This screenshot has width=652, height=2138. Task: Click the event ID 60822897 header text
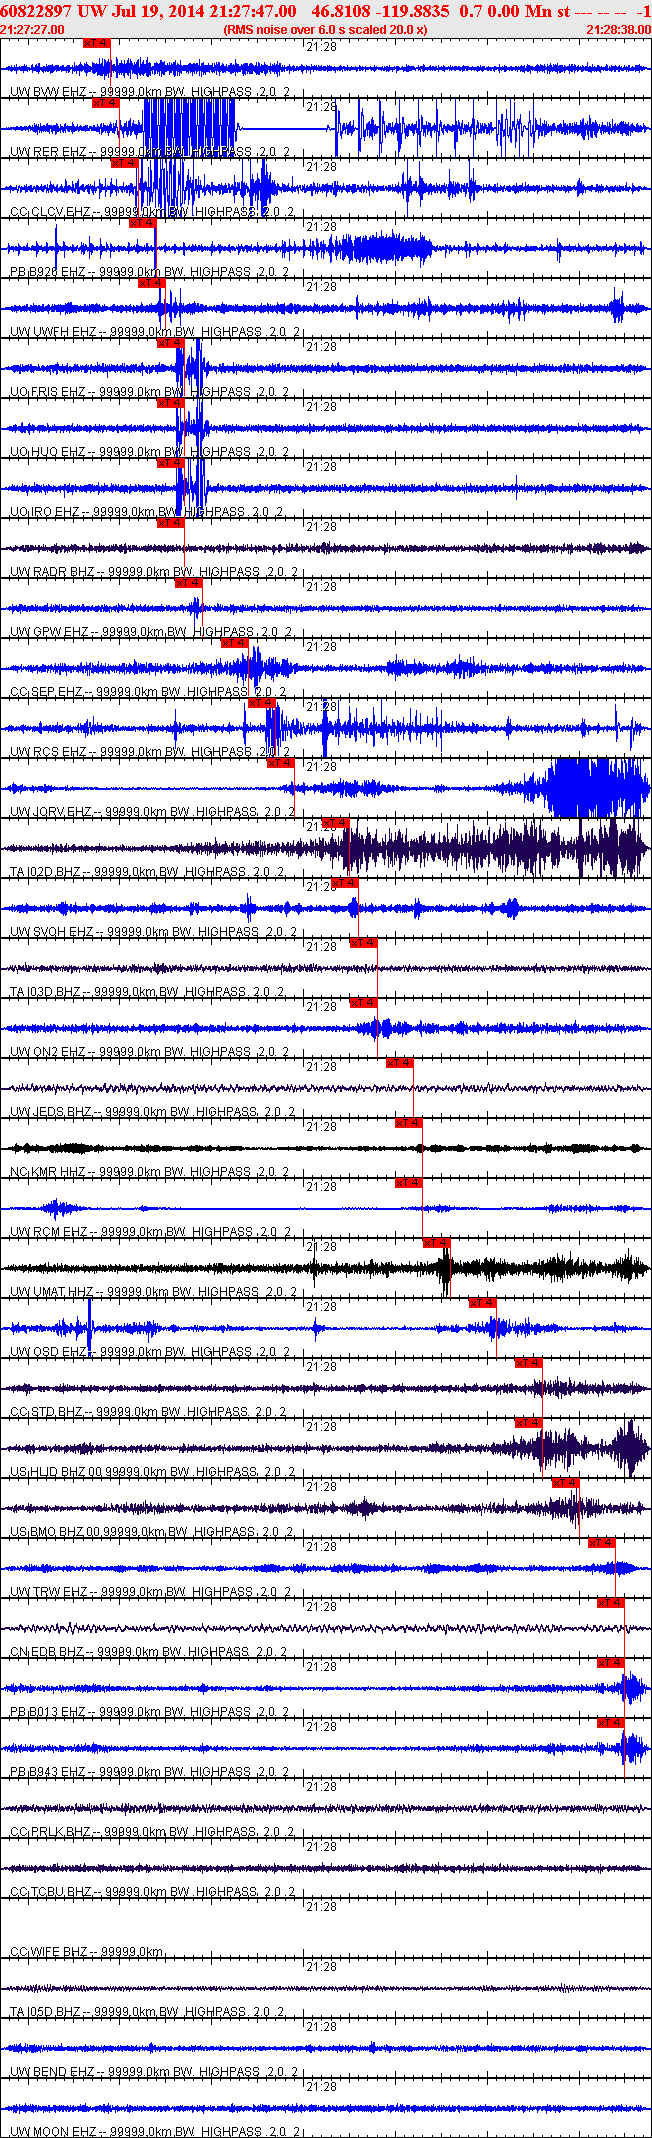(36, 10)
